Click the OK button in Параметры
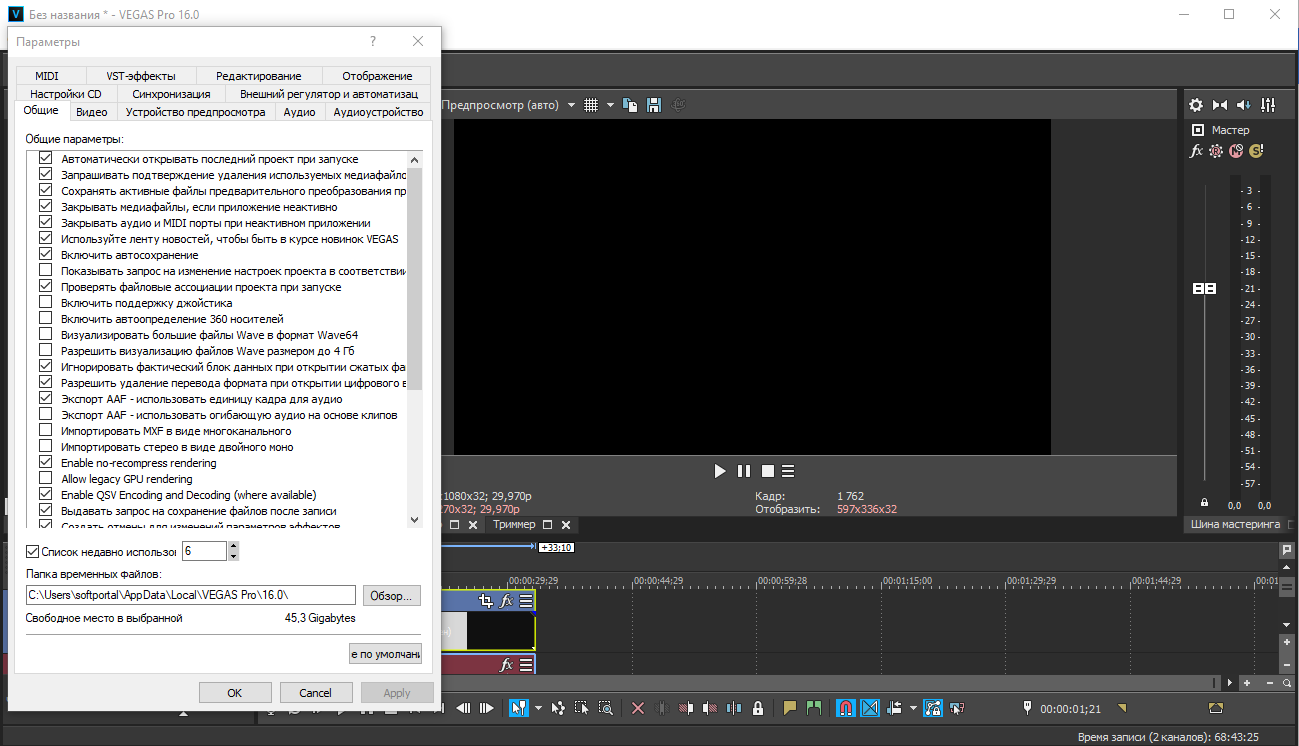The height and width of the screenshot is (746, 1299). click(x=235, y=692)
